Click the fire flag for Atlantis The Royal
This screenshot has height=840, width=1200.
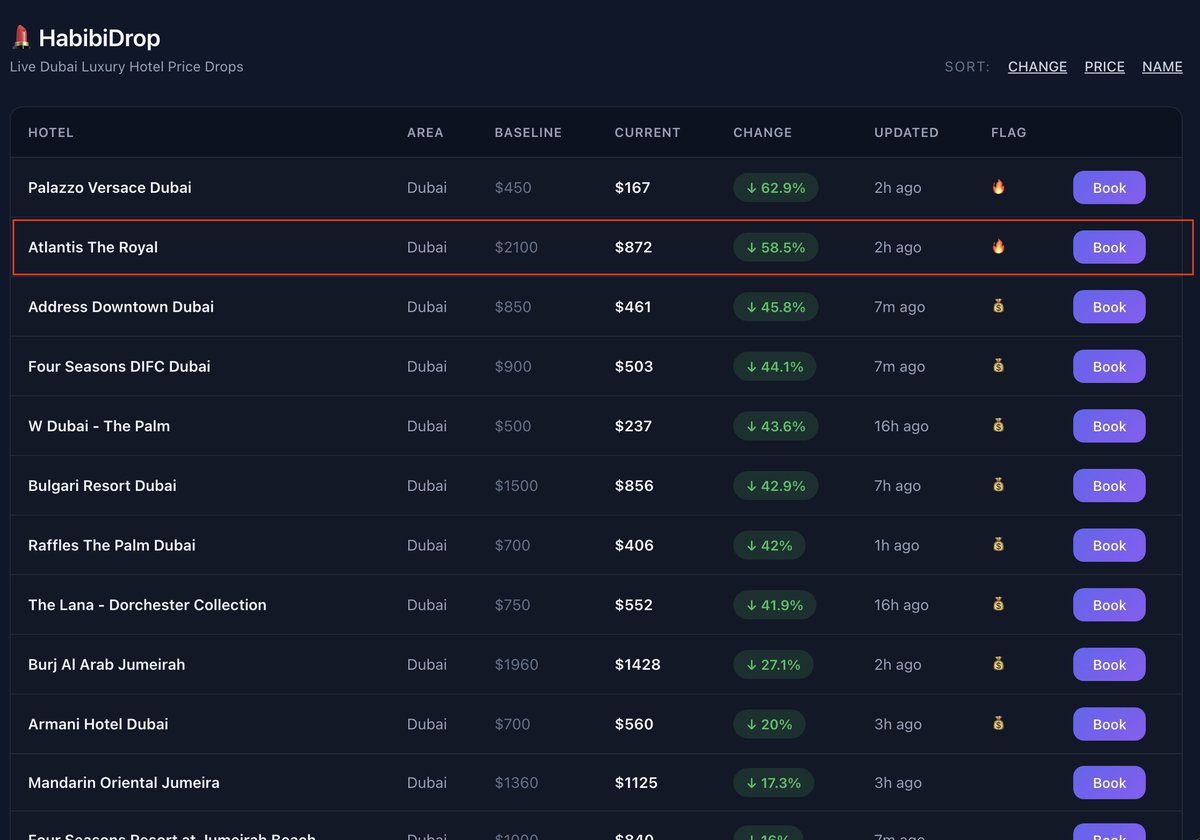(x=998, y=247)
